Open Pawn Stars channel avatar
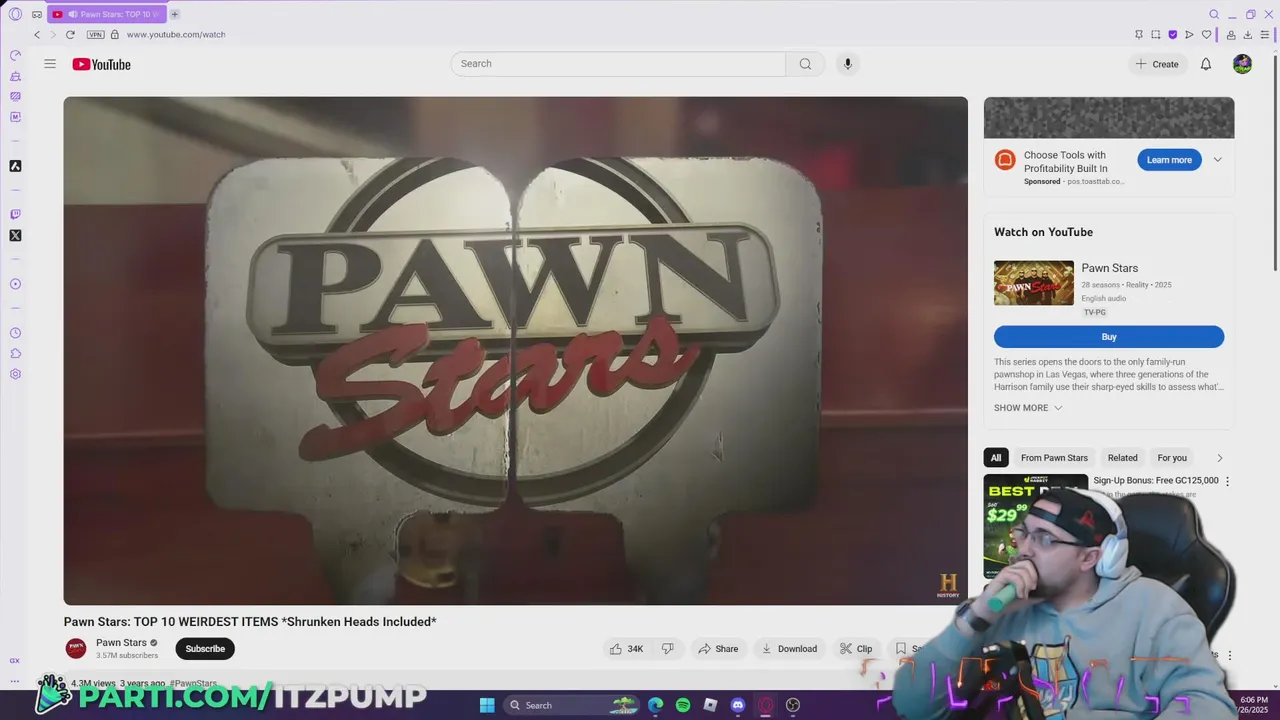The image size is (1280, 720). (x=76, y=649)
